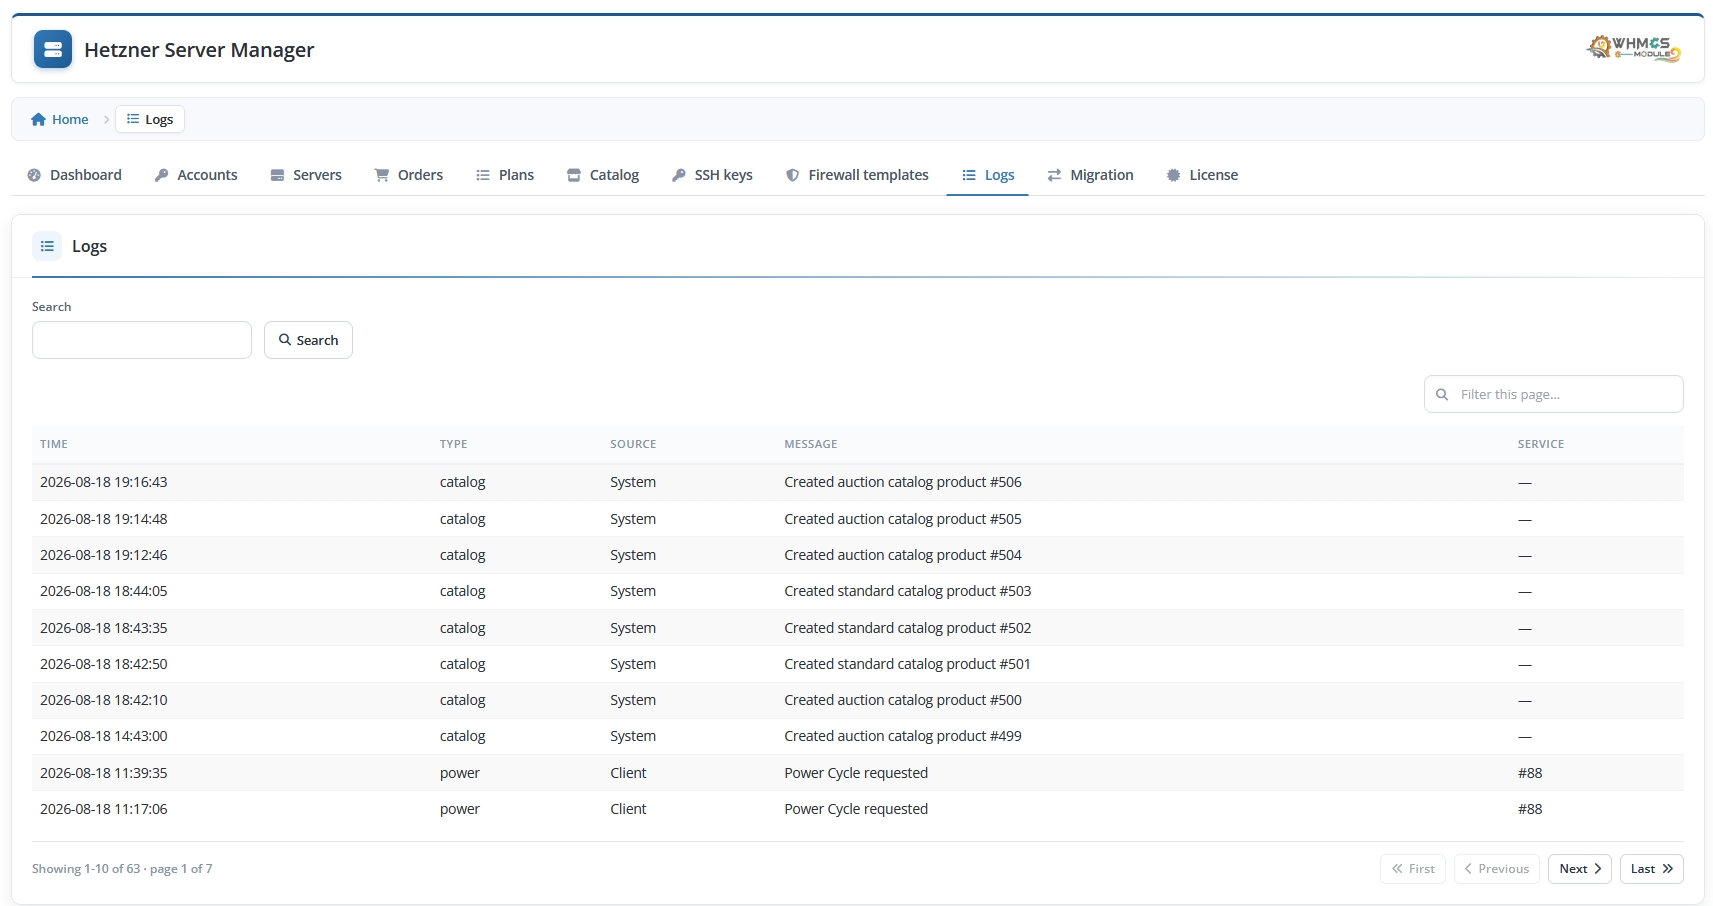Click the magnifier icon in filter field
Viewport: 1713px width, 906px height.
click(1442, 395)
